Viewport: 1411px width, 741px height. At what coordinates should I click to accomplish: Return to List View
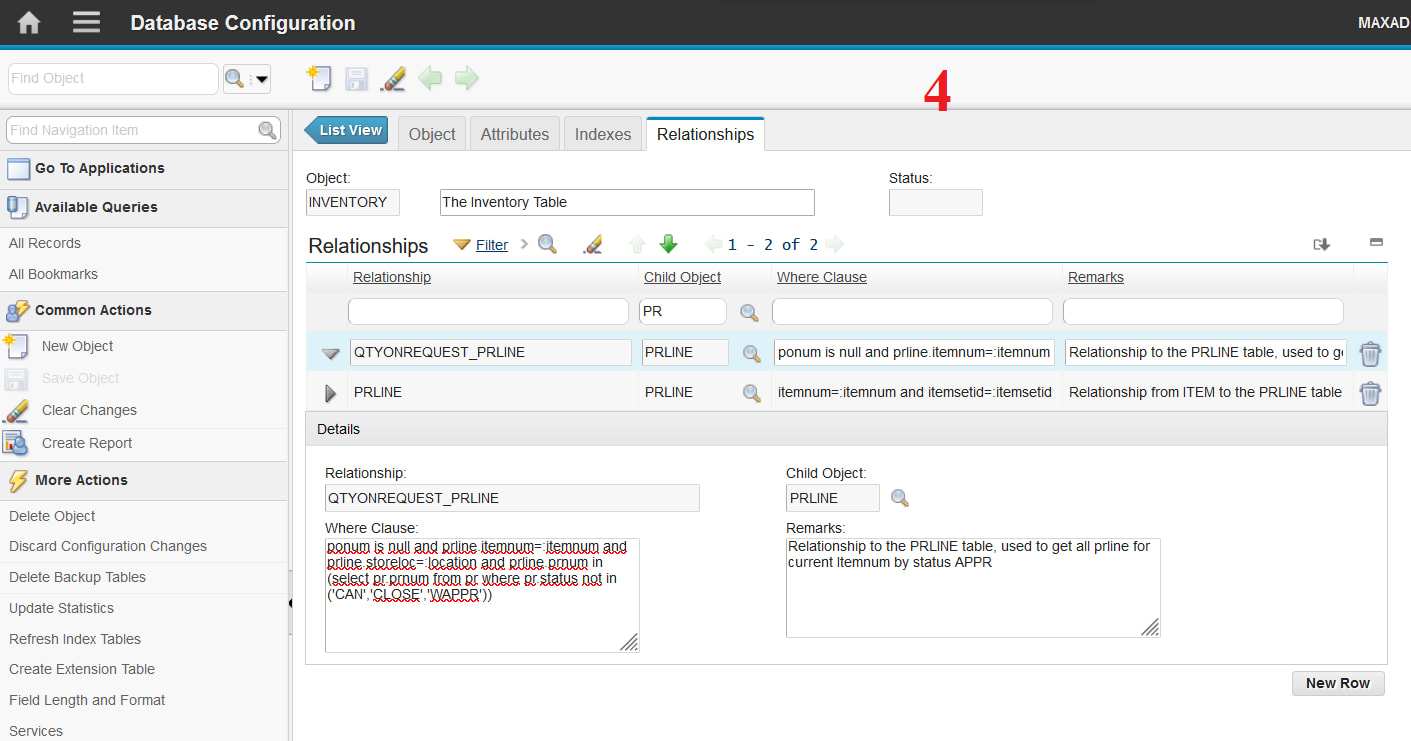(346, 130)
